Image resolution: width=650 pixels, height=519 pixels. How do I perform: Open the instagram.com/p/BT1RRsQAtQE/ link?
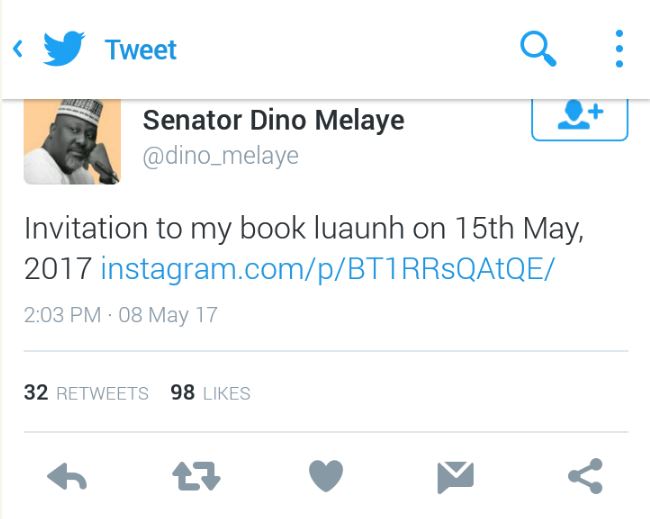(327, 269)
